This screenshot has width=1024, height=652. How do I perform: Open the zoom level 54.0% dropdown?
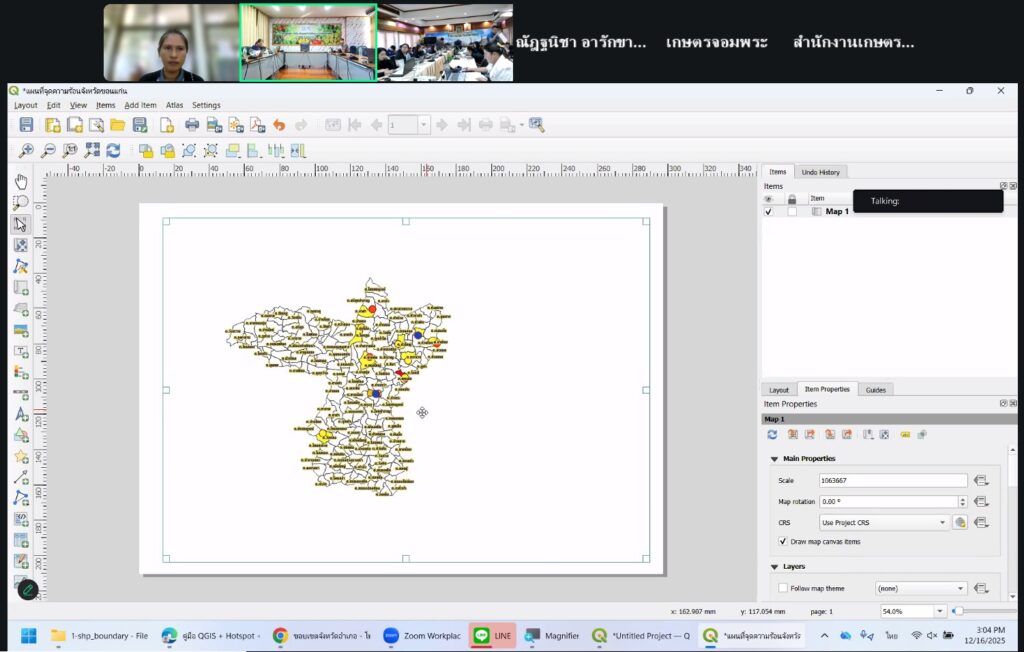tap(939, 611)
